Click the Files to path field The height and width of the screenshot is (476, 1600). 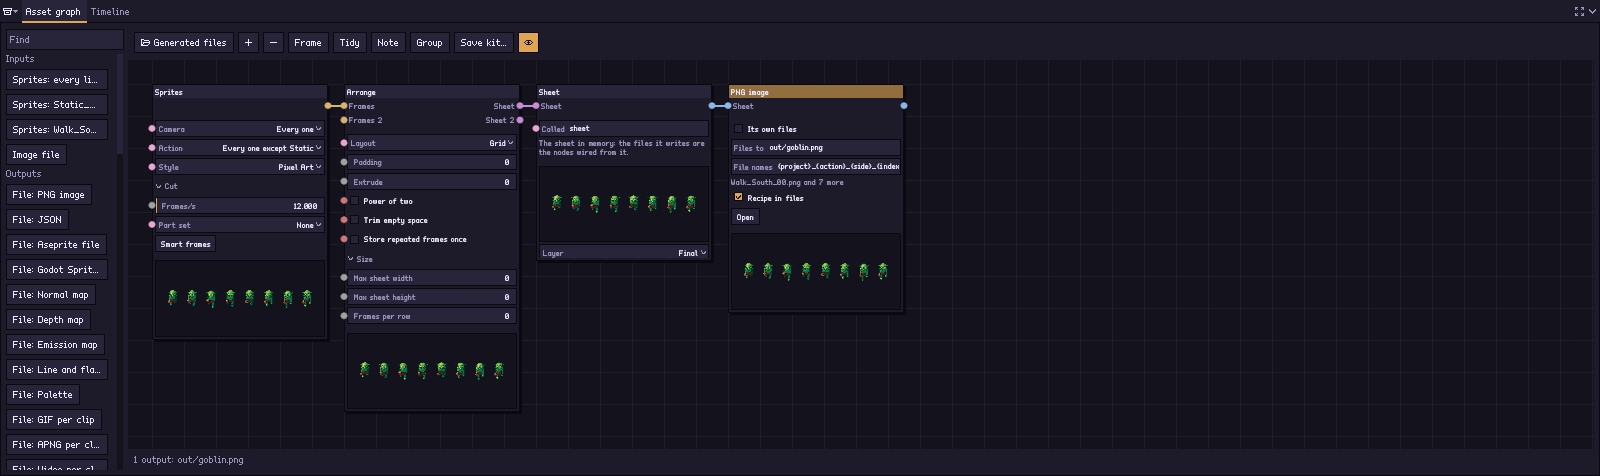(x=816, y=147)
